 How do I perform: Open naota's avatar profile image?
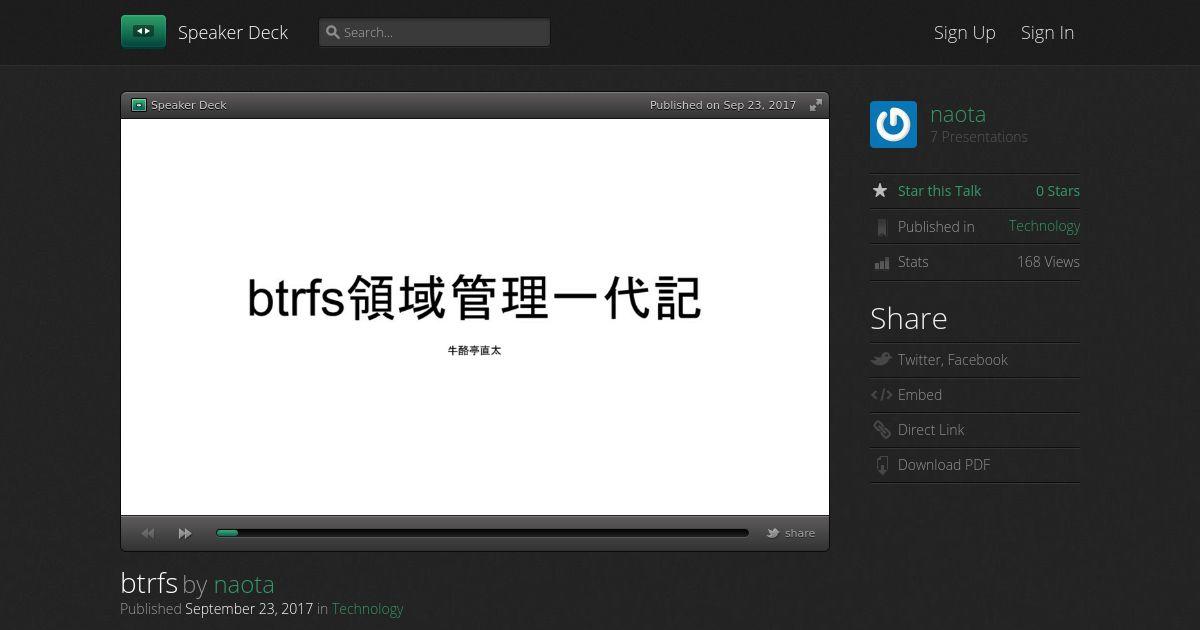[893, 124]
